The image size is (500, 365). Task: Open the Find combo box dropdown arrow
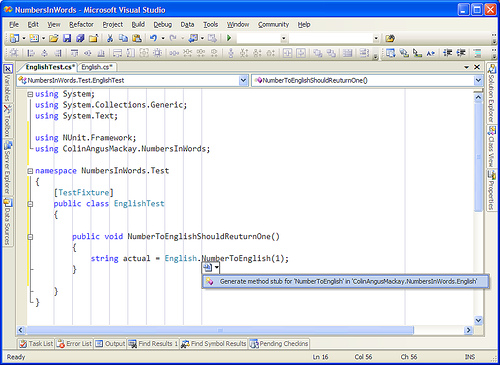(x=376, y=38)
